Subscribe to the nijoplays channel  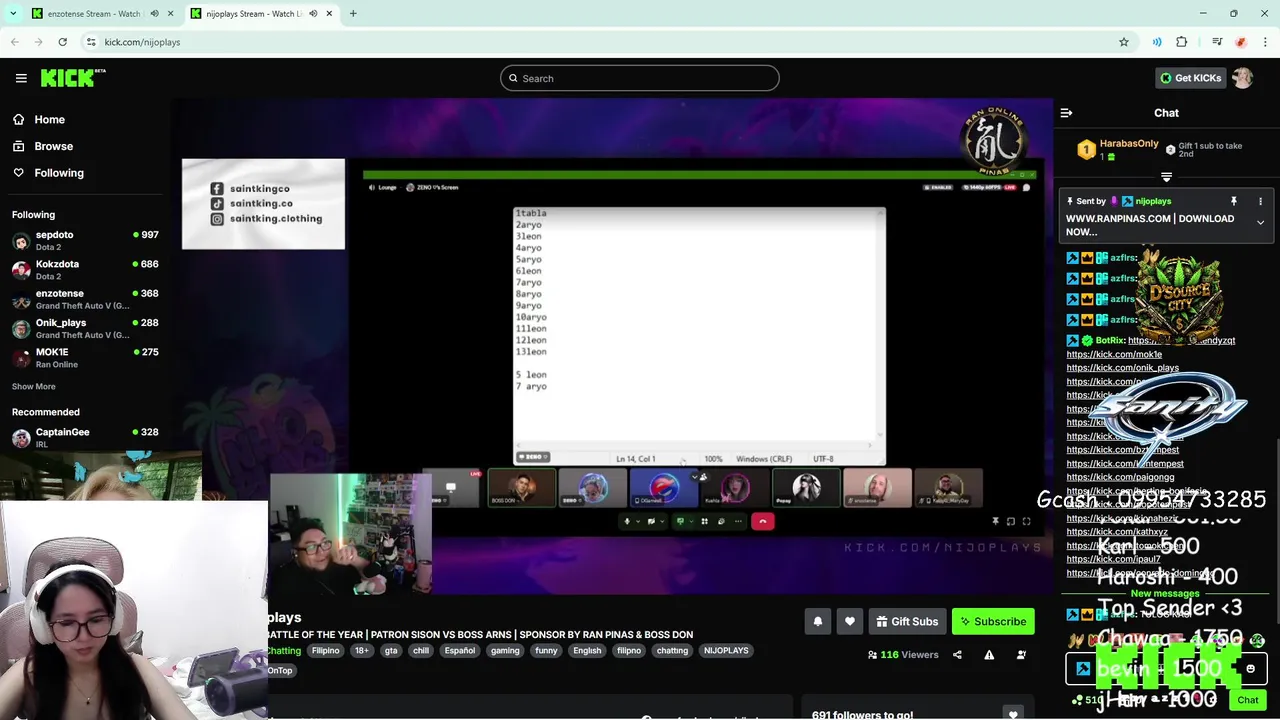[993, 621]
